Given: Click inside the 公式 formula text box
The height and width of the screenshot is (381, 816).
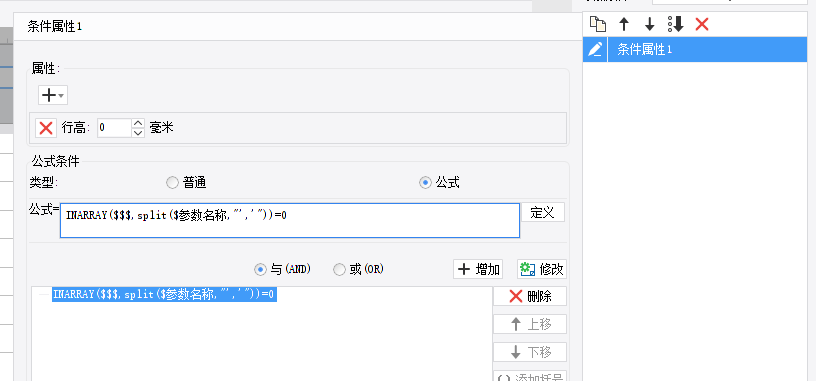Looking at the screenshot, I should tap(290, 221).
